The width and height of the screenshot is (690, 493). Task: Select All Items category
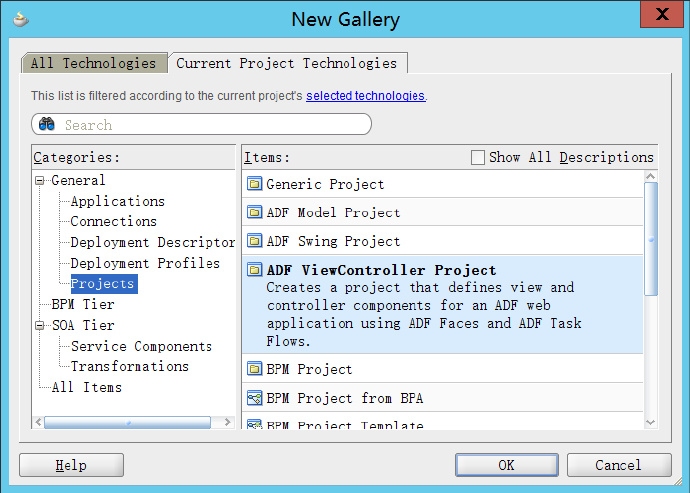(x=86, y=387)
